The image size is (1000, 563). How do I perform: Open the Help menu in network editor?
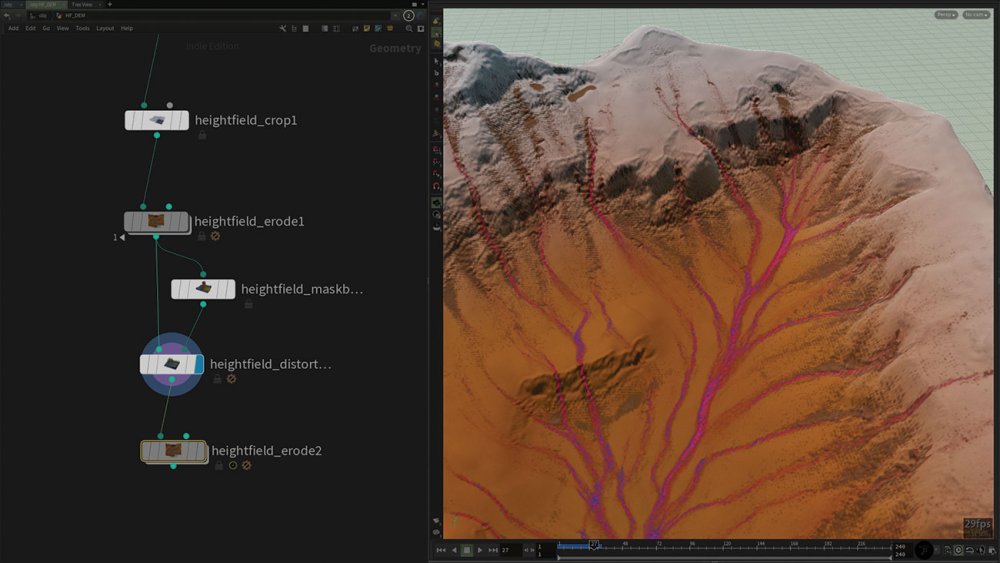click(x=127, y=28)
